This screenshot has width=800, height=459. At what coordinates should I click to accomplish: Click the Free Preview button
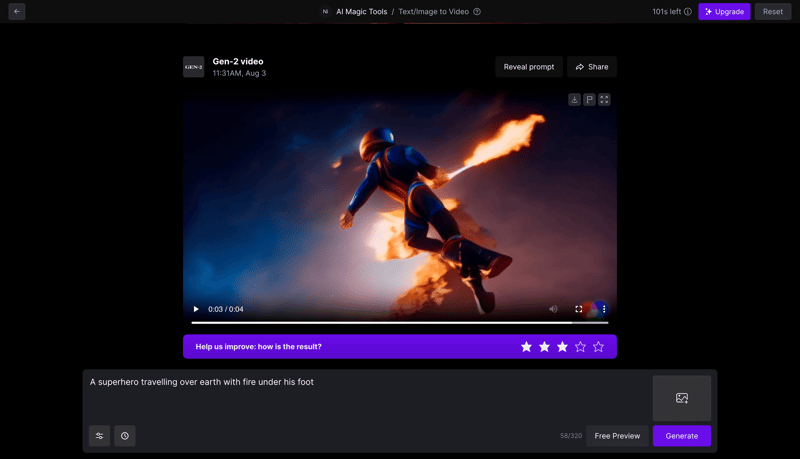(617, 436)
